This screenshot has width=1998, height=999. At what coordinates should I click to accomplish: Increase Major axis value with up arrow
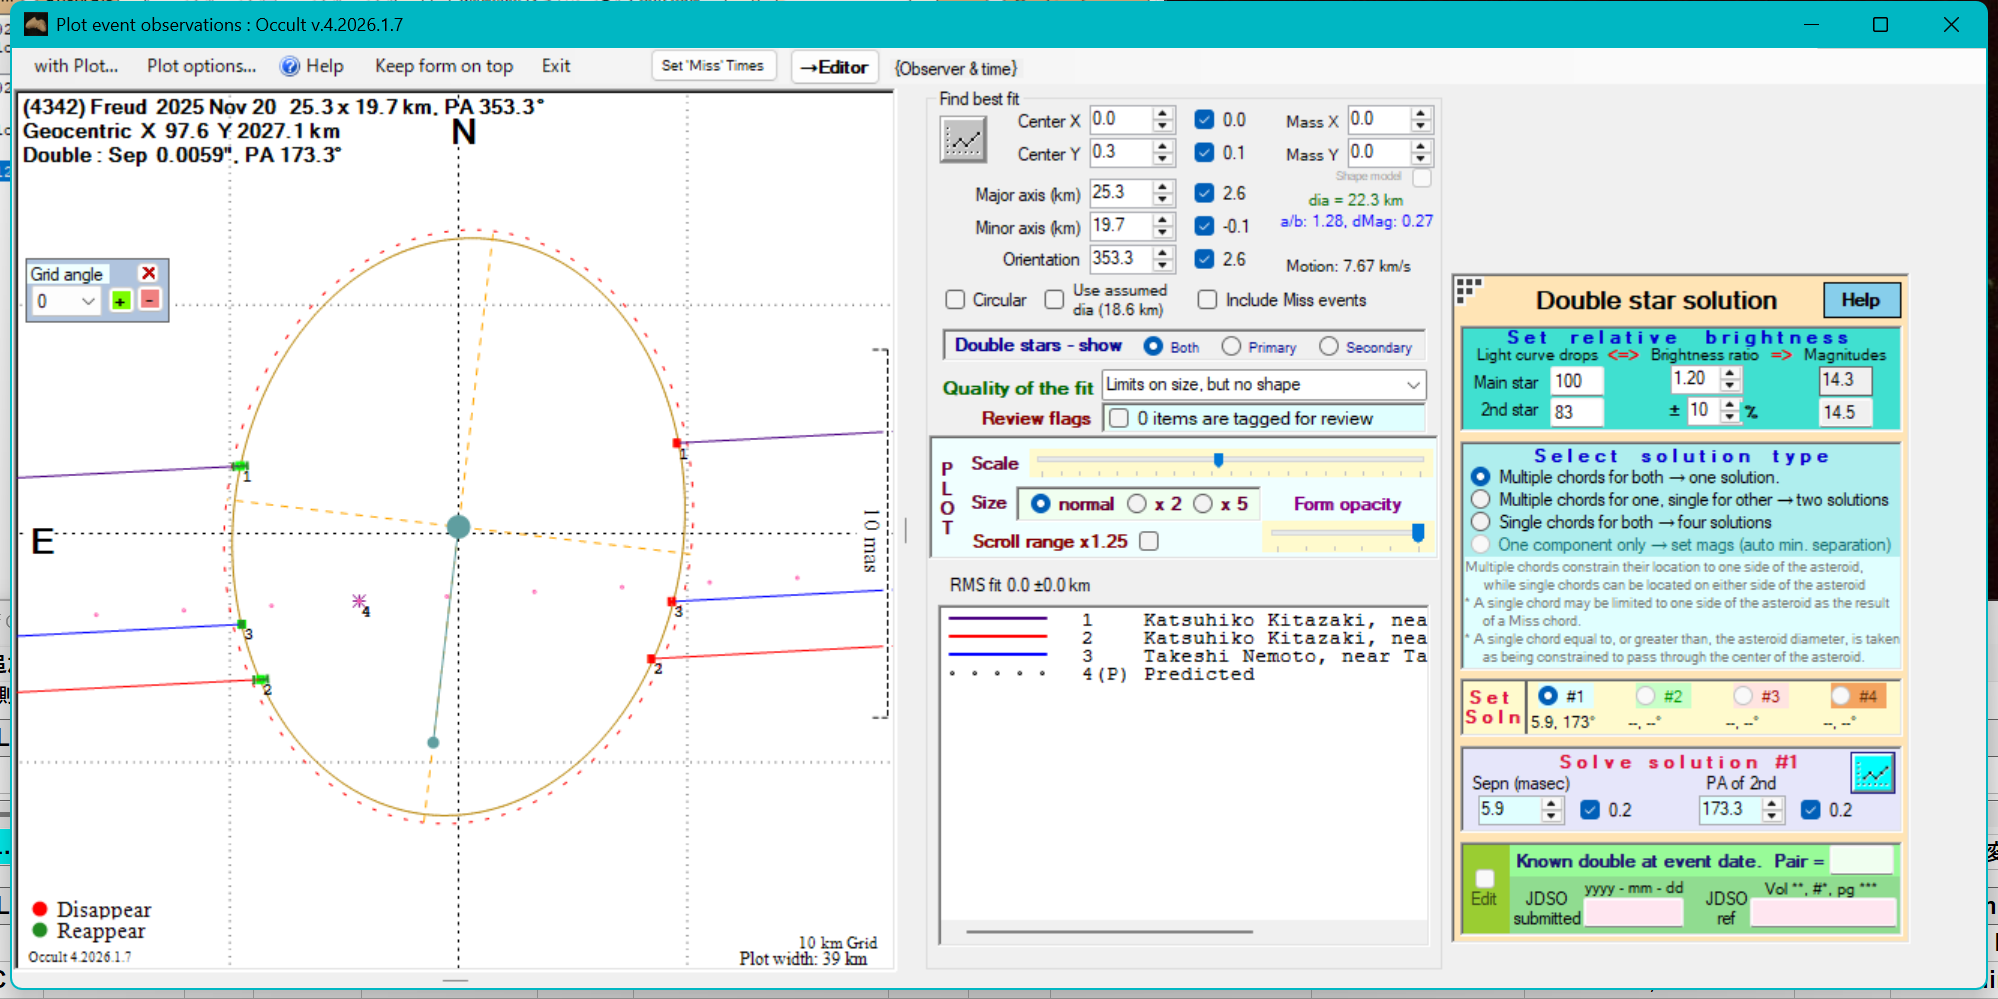(x=1162, y=187)
